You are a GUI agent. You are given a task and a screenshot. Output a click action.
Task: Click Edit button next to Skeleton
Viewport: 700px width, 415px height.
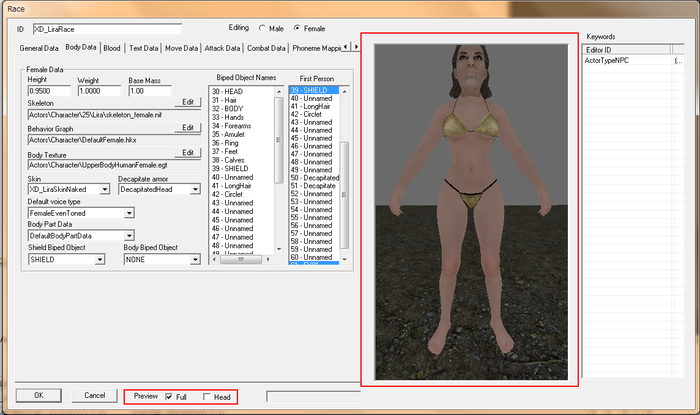click(x=188, y=102)
